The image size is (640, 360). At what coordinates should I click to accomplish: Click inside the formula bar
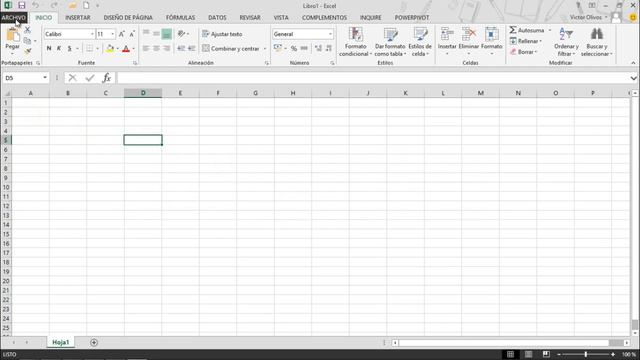click(x=372, y=78)
